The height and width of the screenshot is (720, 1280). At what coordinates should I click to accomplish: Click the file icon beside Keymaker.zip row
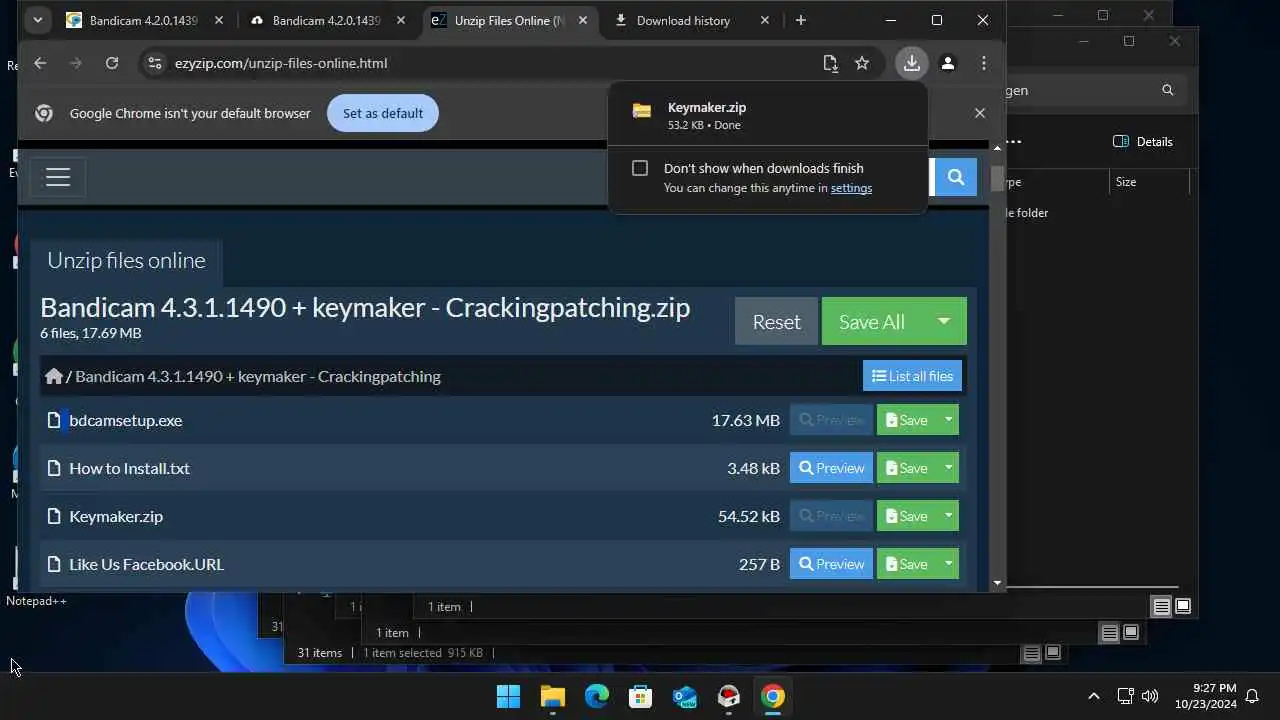pos(54,516)
